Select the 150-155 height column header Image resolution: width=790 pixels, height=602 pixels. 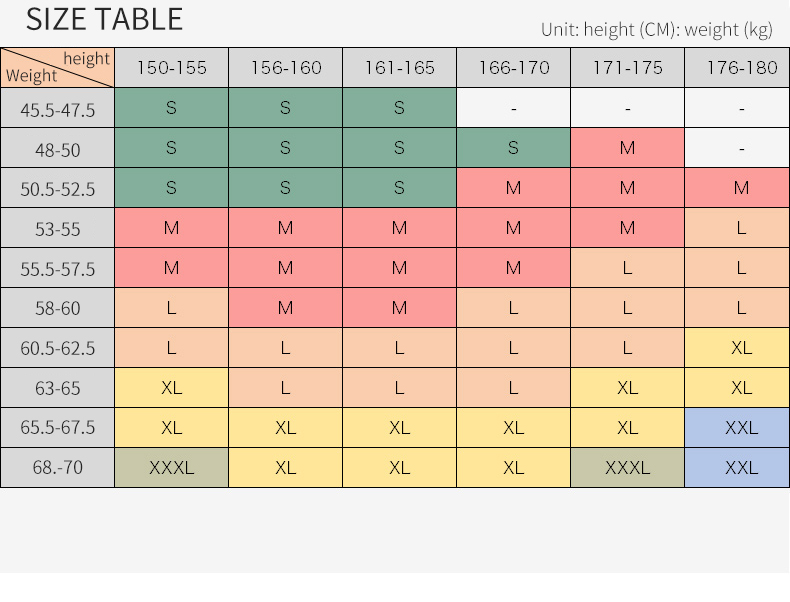click(171, 68)
